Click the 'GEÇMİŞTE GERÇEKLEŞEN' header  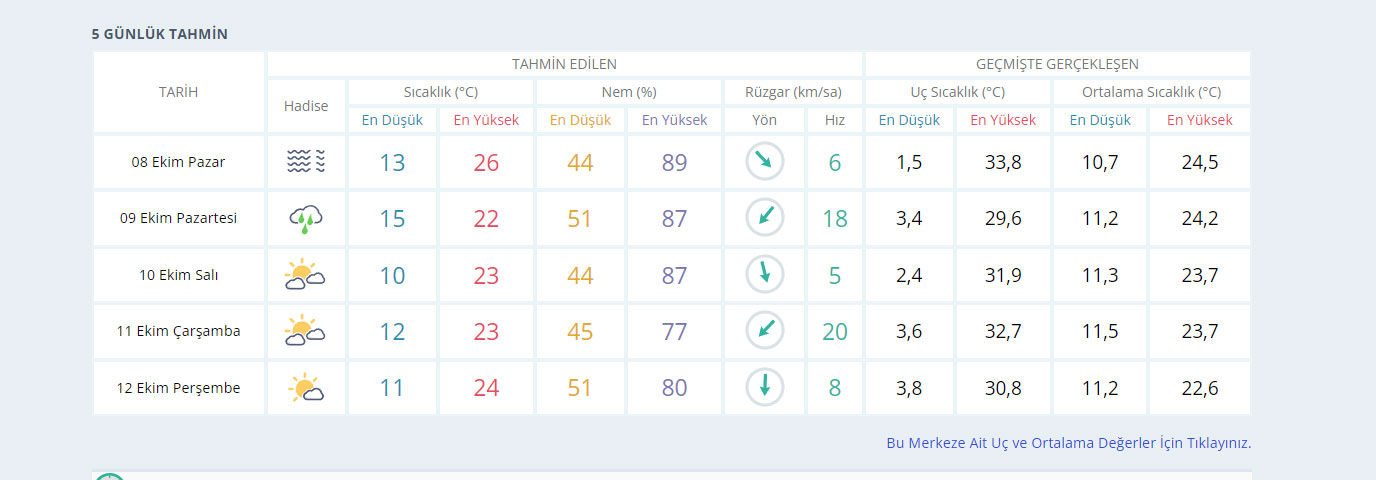coord(1057,64)
